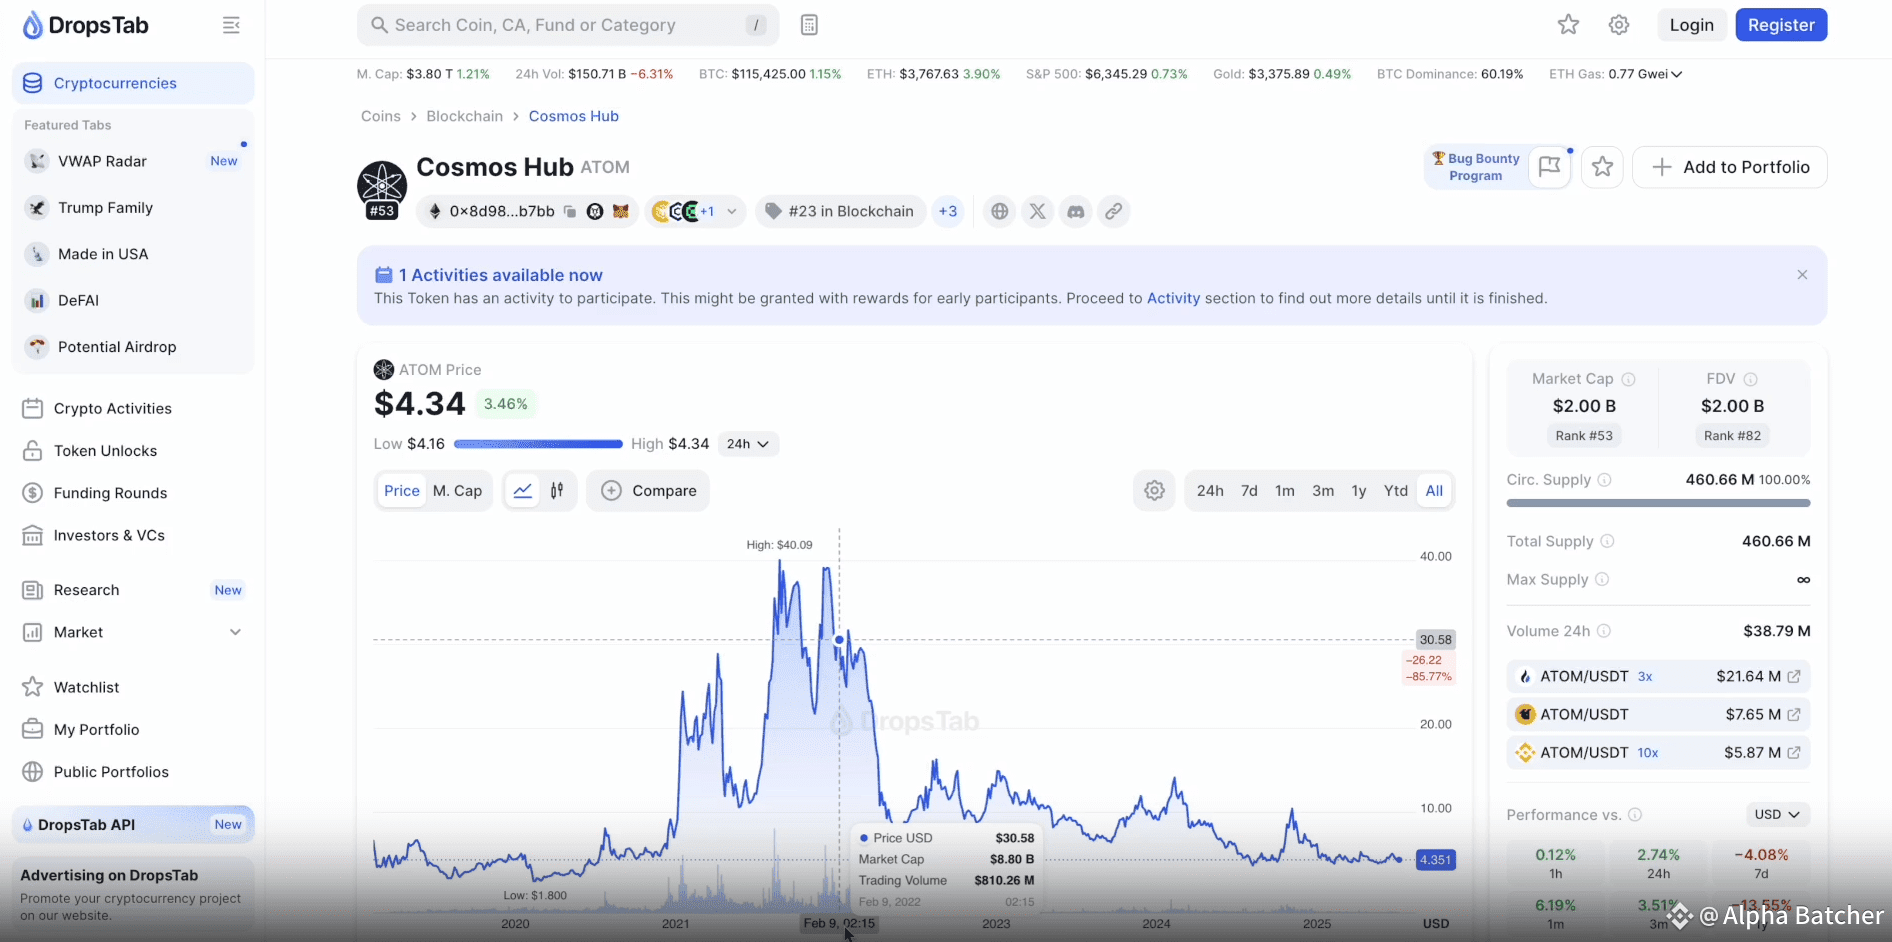
Task: Show Market Cap info tooltip icon
Action: point(1628,379)
